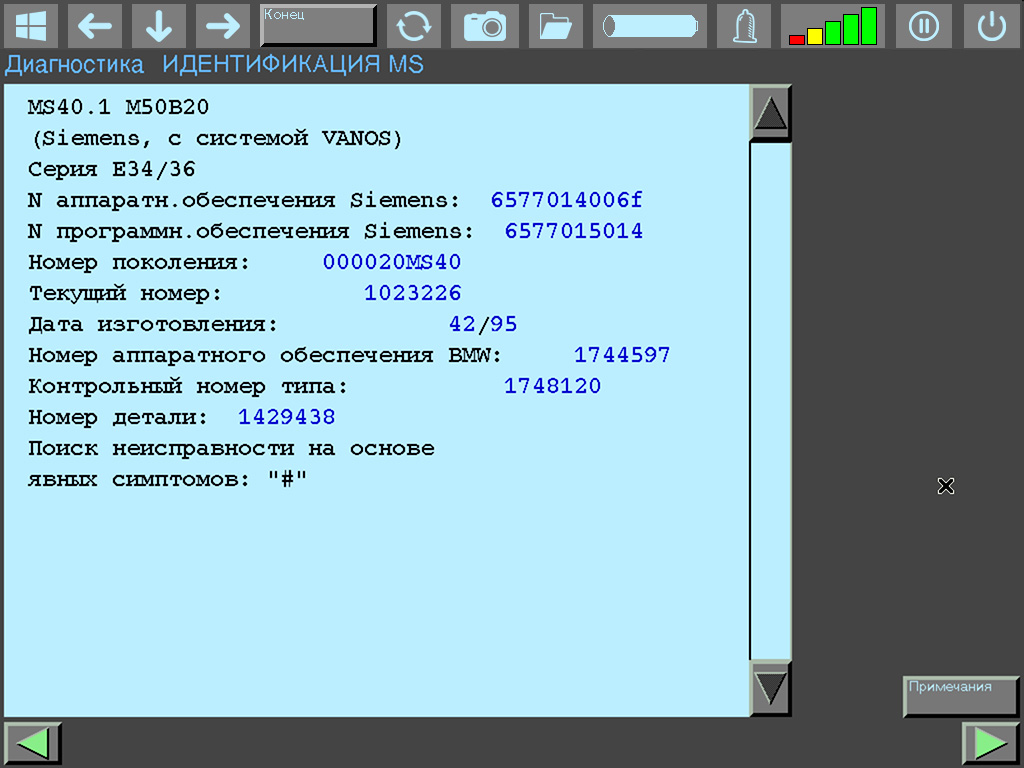This screenshot has height=768, width=1024.
Task: Click the blue right arrow in toolbar
Action: [x=222, y=26]
